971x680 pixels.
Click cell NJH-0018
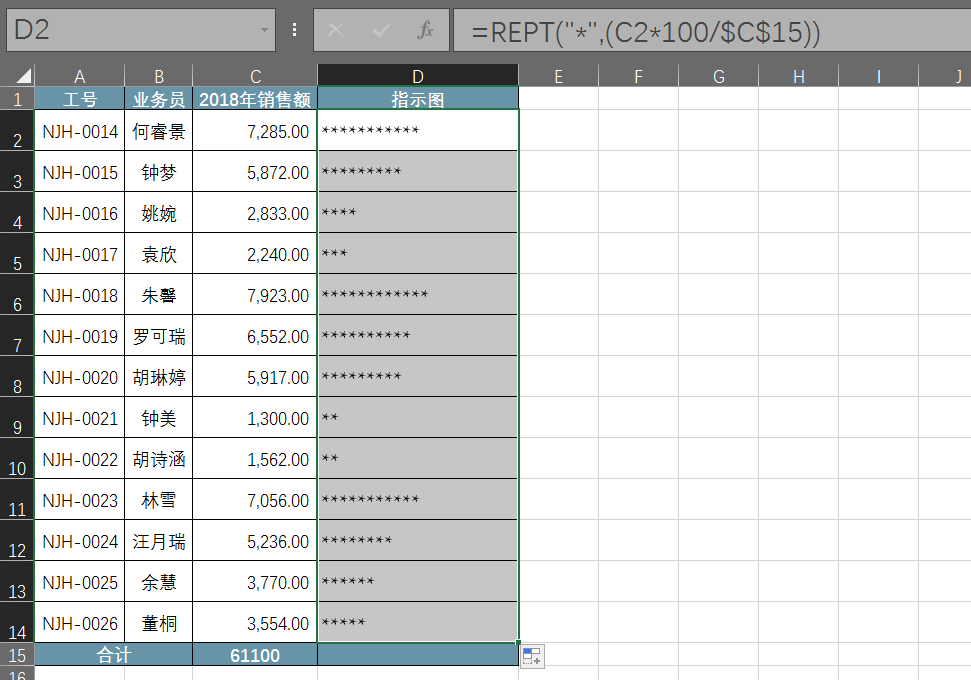(x=79, y=295)
